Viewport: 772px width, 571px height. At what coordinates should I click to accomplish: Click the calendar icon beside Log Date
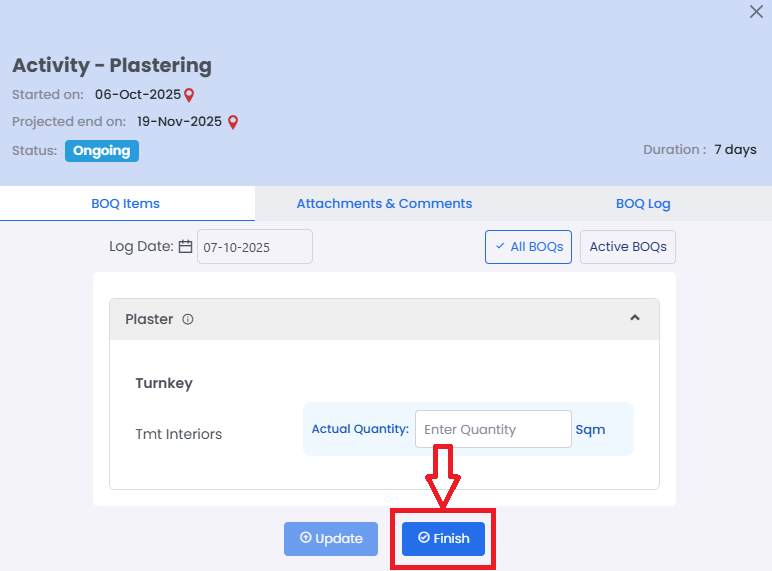tap(185, 246)
